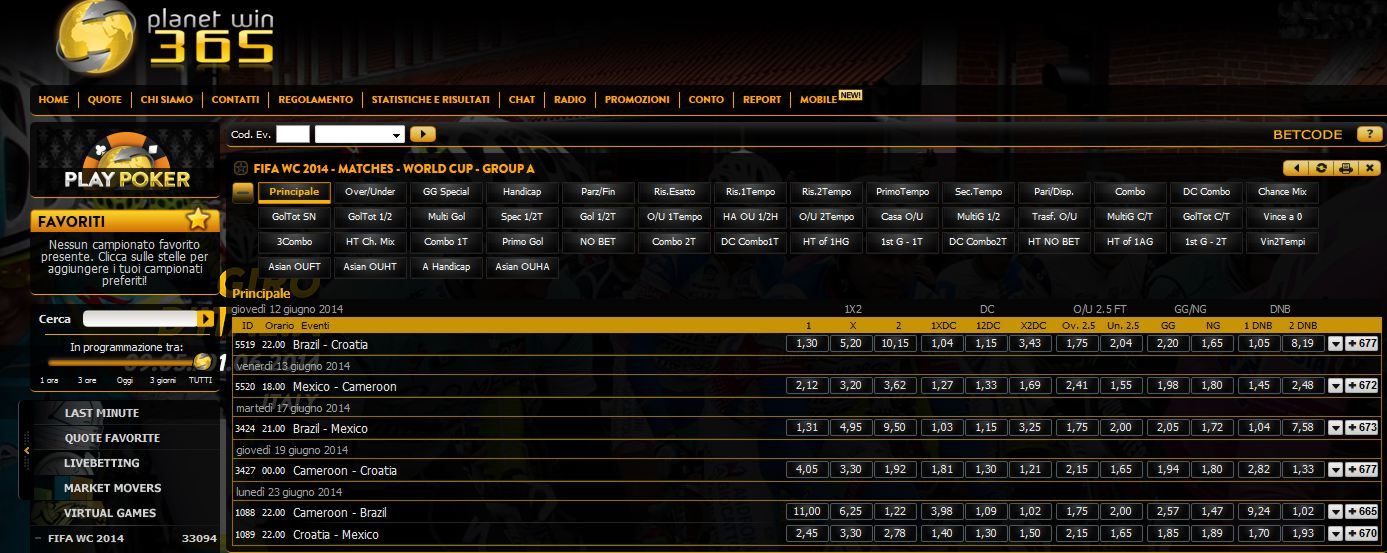Switch to the Over/Under market tab

tap(370, 192)
